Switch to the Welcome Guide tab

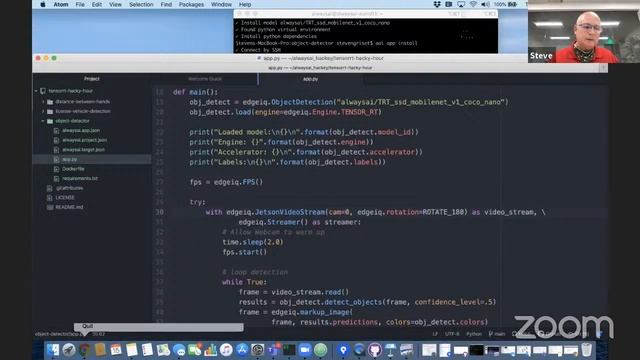pos(205,79)
